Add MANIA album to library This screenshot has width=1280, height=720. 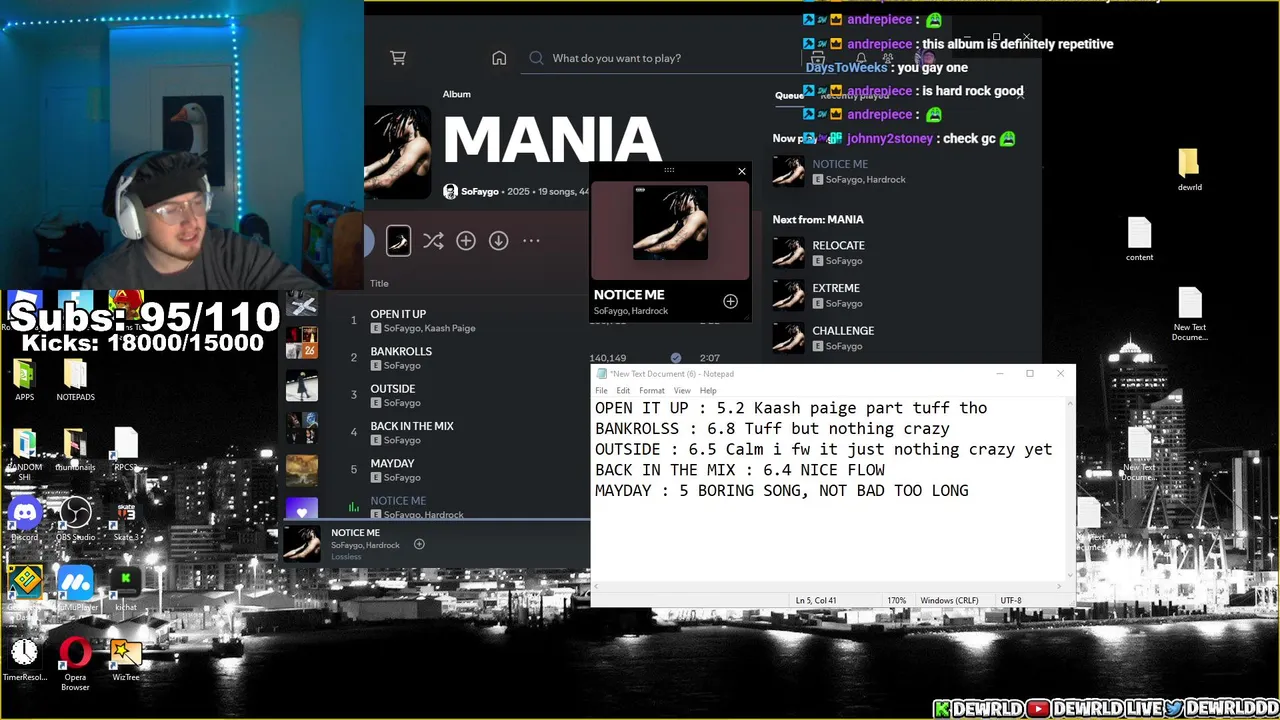click(x=466, y=241)
